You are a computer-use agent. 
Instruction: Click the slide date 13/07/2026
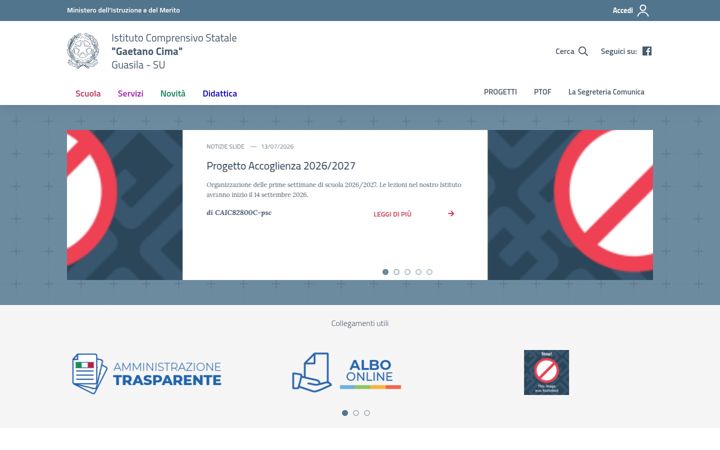(x=277, y=146)
